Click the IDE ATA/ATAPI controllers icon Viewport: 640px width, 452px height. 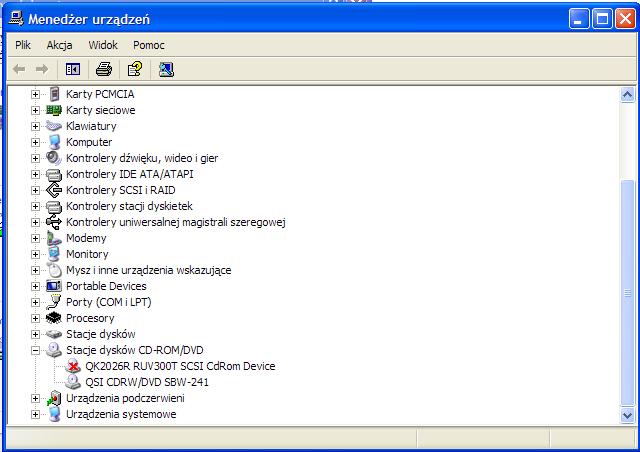54,174
